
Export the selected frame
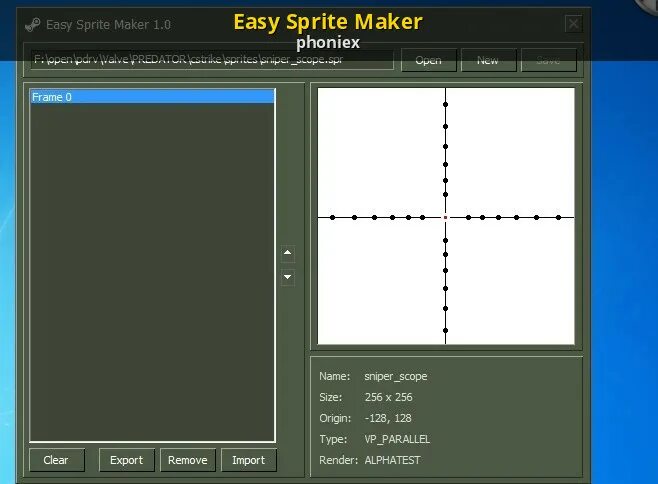coord(127,460)
